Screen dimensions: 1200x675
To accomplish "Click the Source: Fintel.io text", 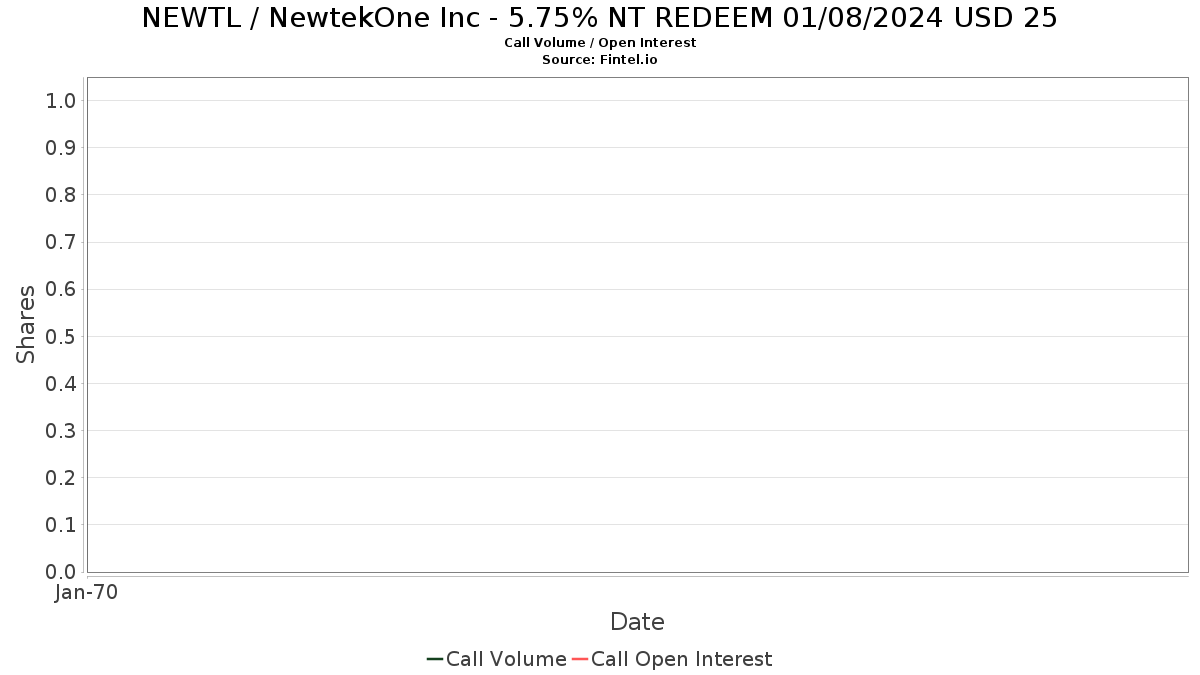I will coord(600,59).
